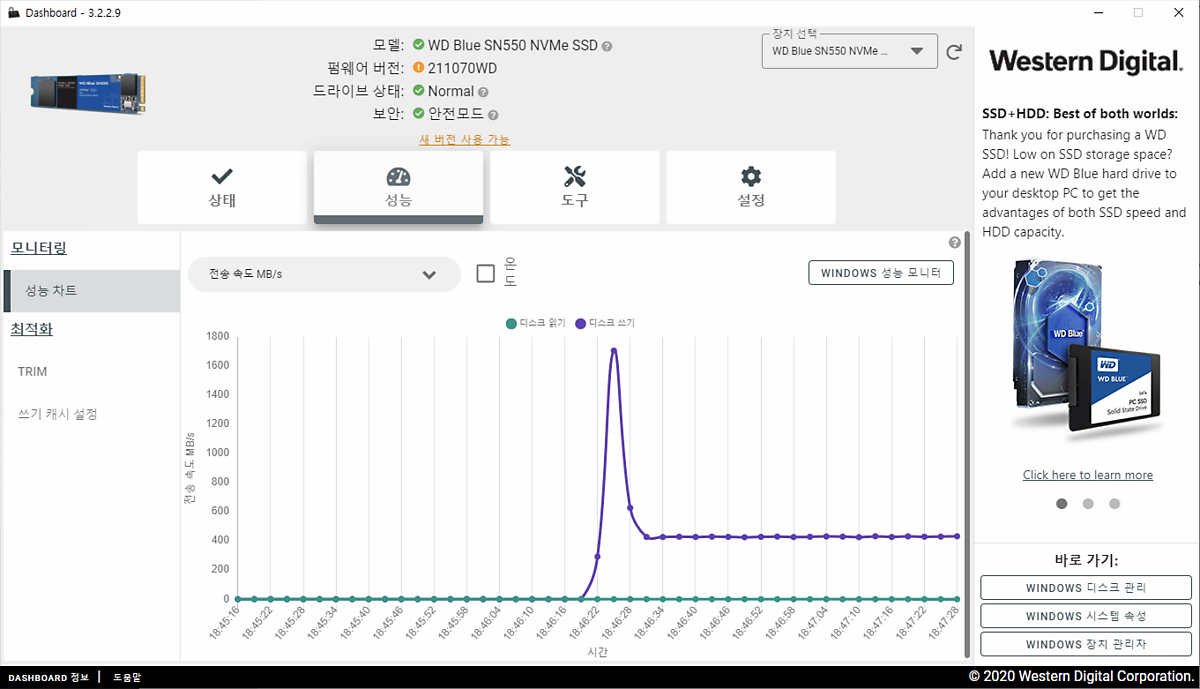
Task: Click green check icon beside model name
Action: (418, 45)
